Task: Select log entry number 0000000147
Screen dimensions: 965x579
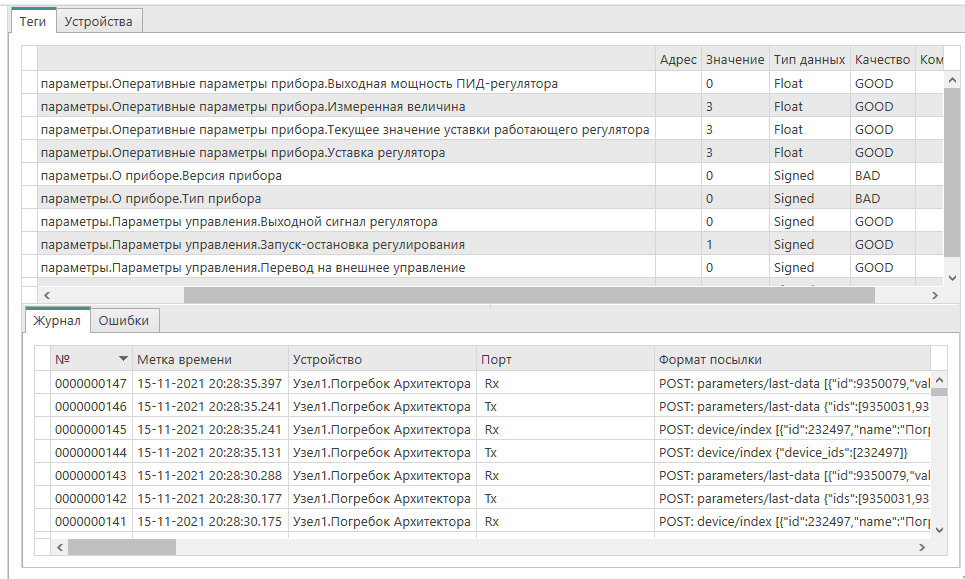Action: 91,383
